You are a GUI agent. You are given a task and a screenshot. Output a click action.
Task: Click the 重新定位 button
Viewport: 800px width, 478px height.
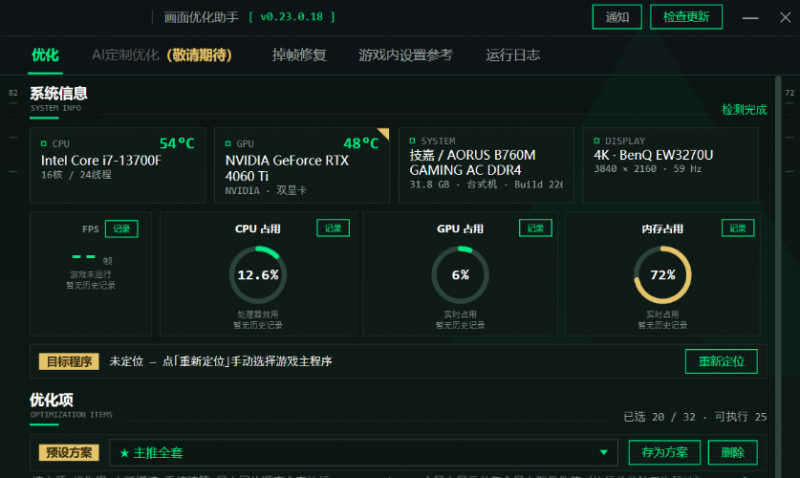721,361
